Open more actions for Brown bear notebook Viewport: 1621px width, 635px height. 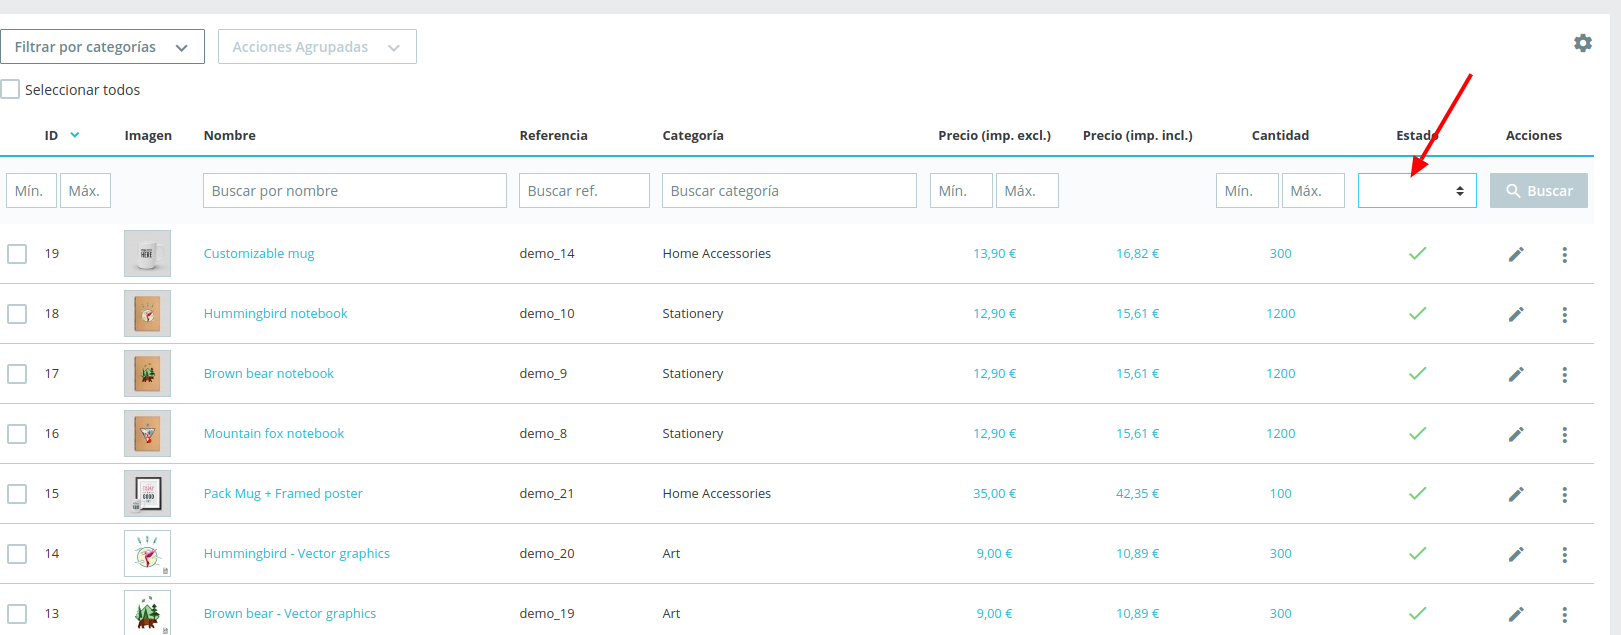point(1564,374)
